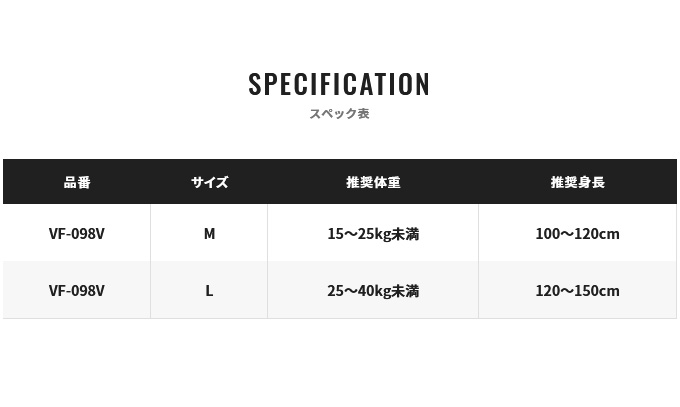Click the スペック表 subtitle text
The image size is (680, 407).
click(339, 114)
